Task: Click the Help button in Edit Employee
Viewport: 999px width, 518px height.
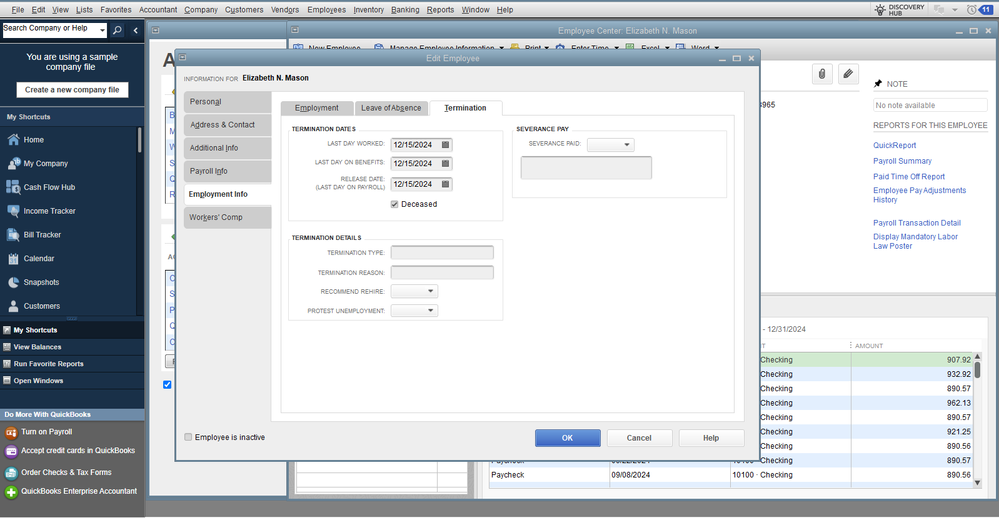Action: (711, 438)
